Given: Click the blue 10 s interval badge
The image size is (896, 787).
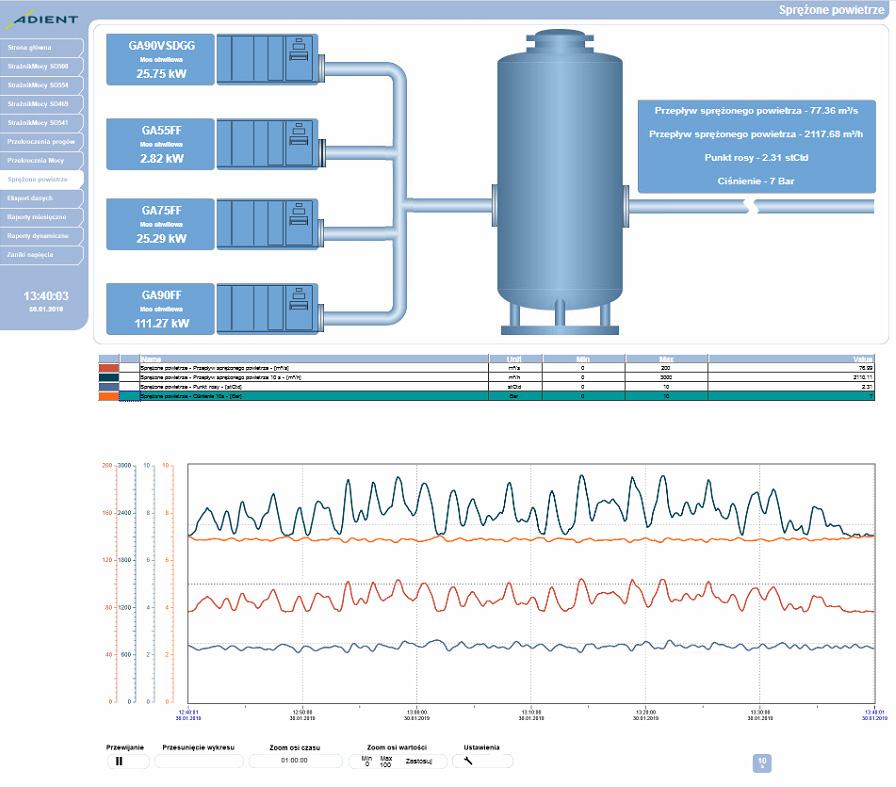Looking at the screenshot, I should coord(762,764).
